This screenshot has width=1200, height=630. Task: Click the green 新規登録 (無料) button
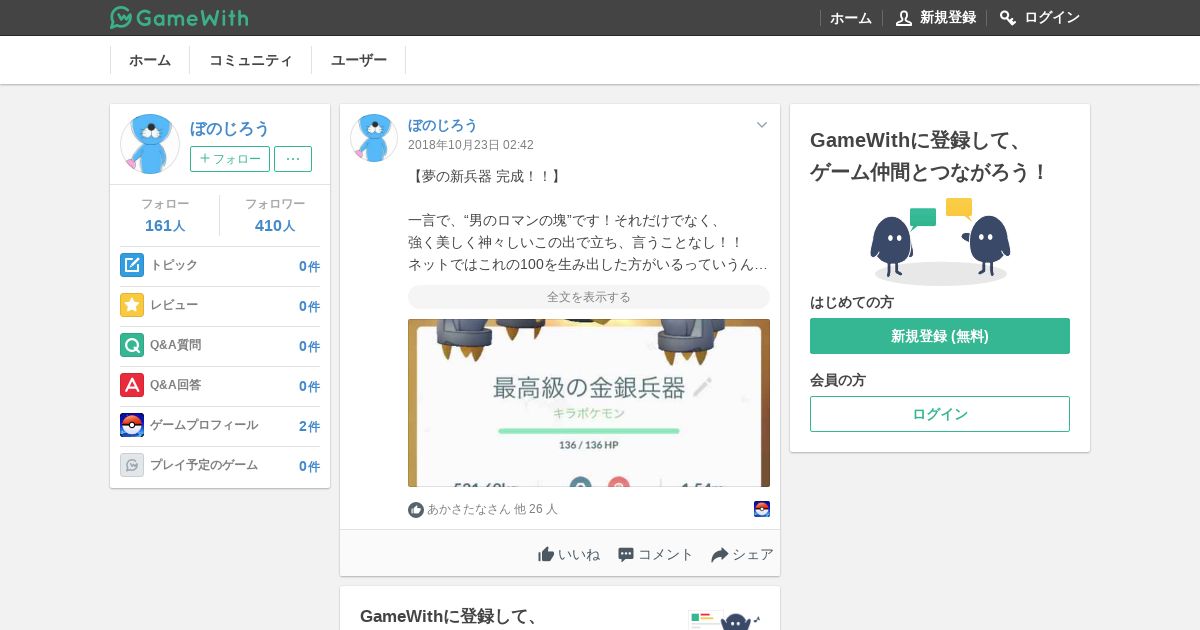click(x=940, y=336)
